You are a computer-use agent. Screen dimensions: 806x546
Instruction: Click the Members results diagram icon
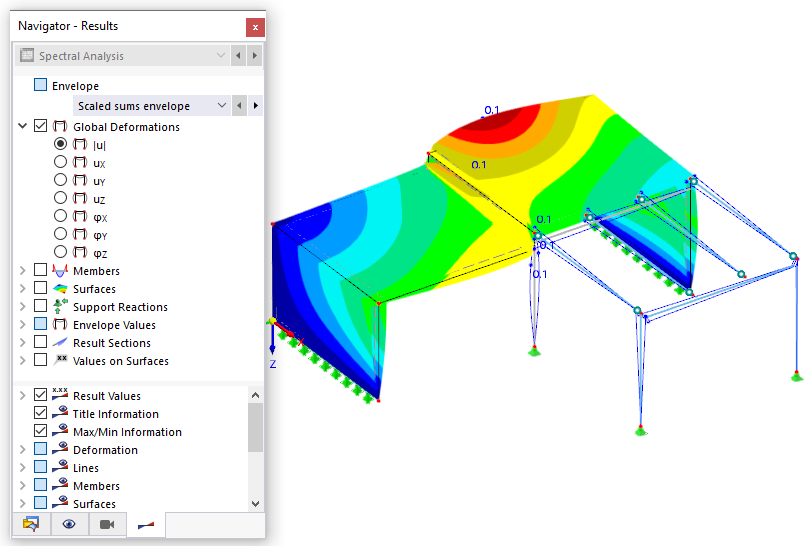[x=60, y=270]
